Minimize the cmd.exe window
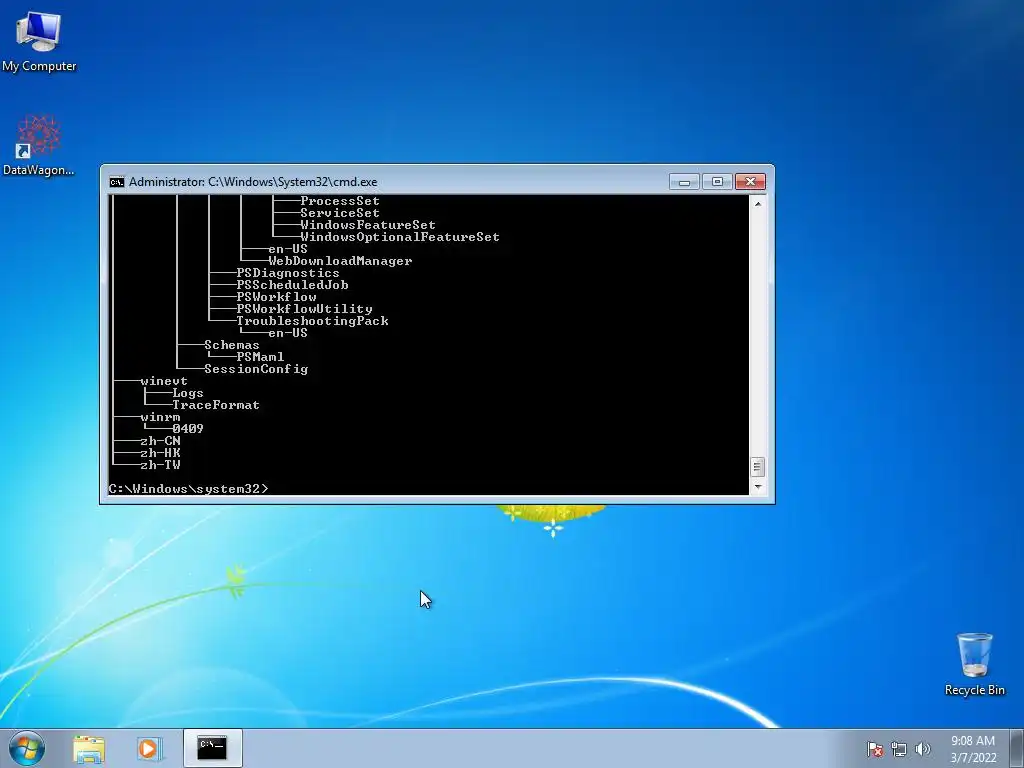 click(x=684, y=182)
